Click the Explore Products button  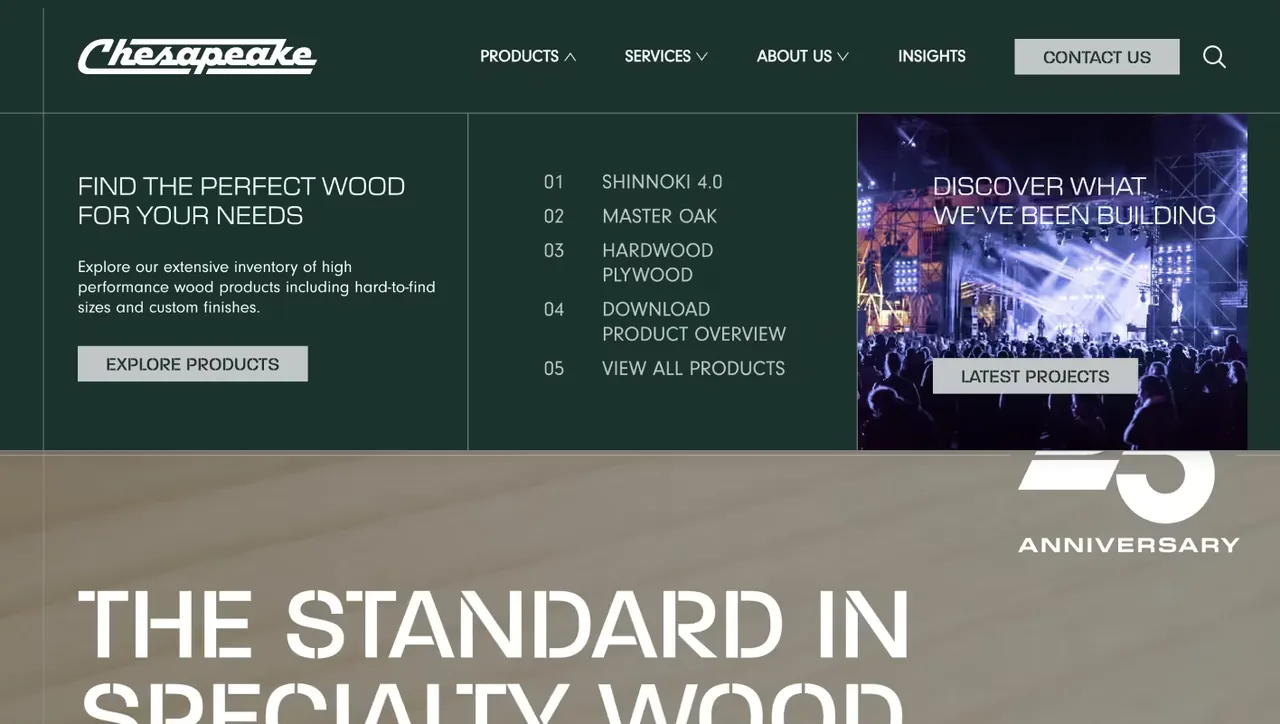pos(193,364)
